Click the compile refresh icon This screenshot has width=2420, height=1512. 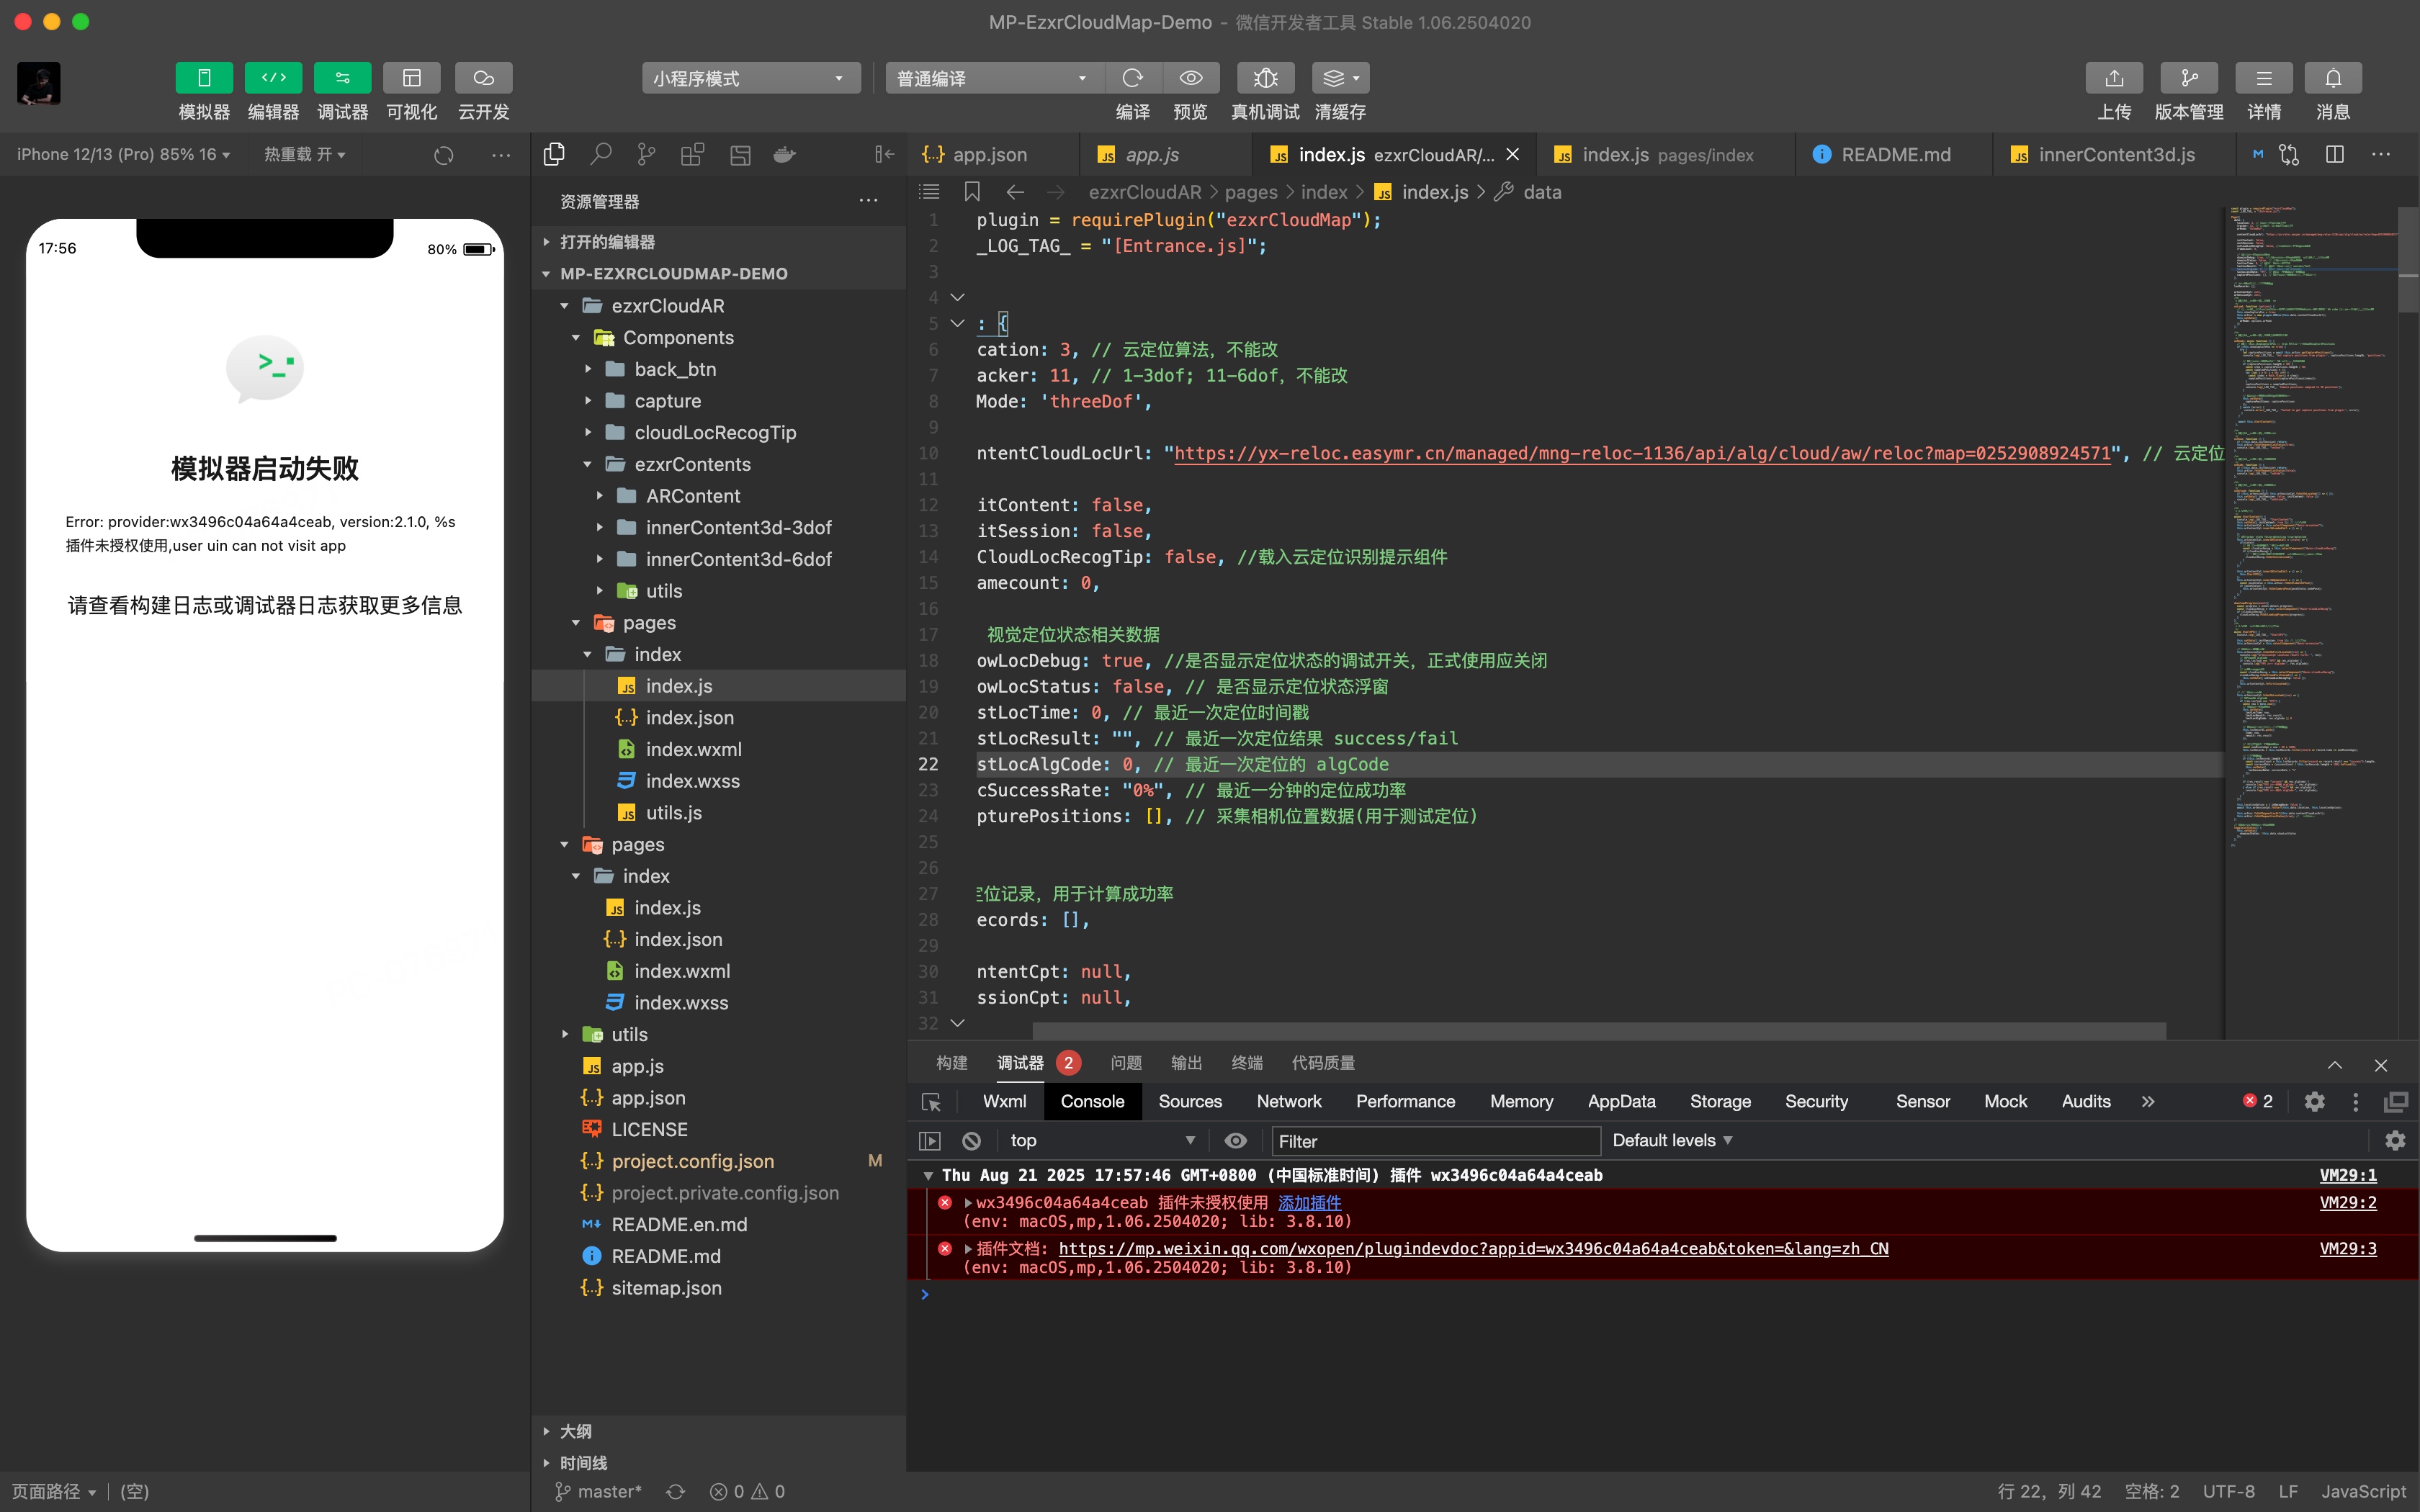(x=1132, y=78)
